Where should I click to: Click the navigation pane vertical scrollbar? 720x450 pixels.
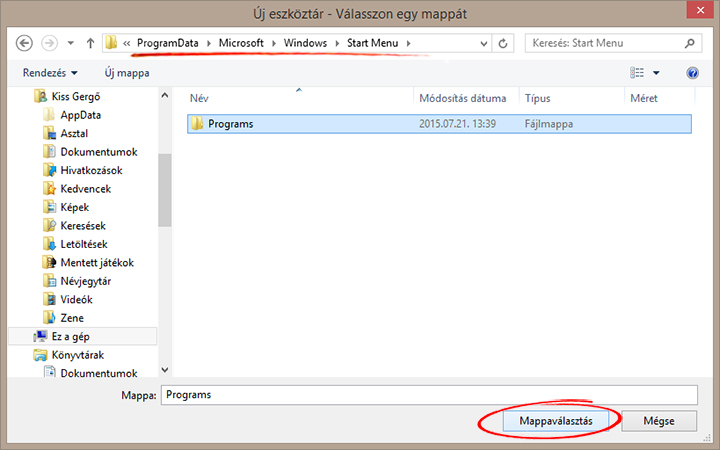[x=165, y=190]
